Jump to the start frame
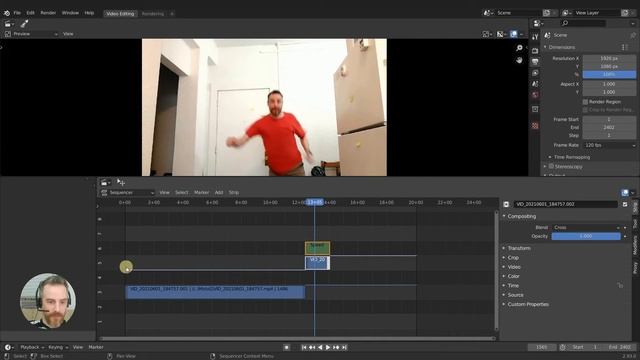 [x=304, y=347]
